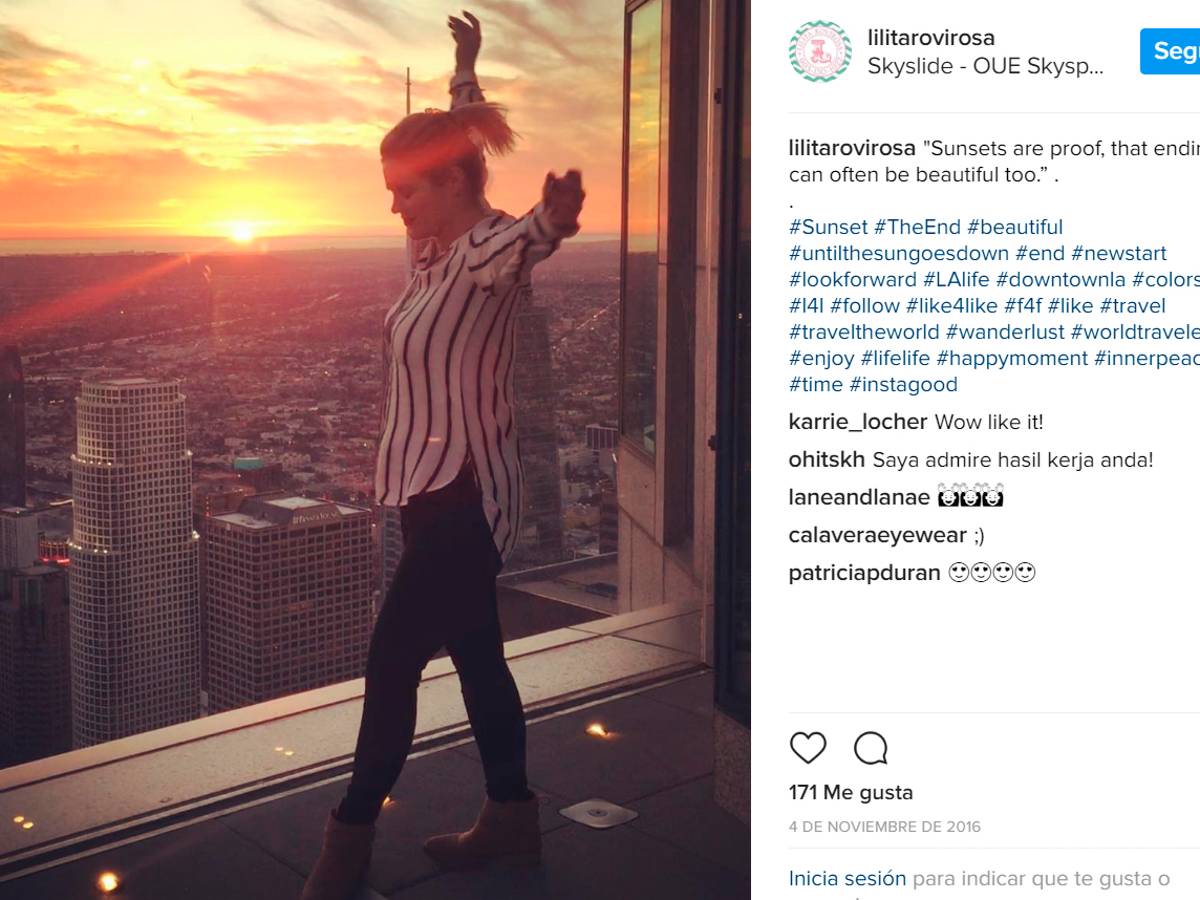Open lilitarovirosa profile avatar
Screen dimensions: 1200x900
click(820, 51)
